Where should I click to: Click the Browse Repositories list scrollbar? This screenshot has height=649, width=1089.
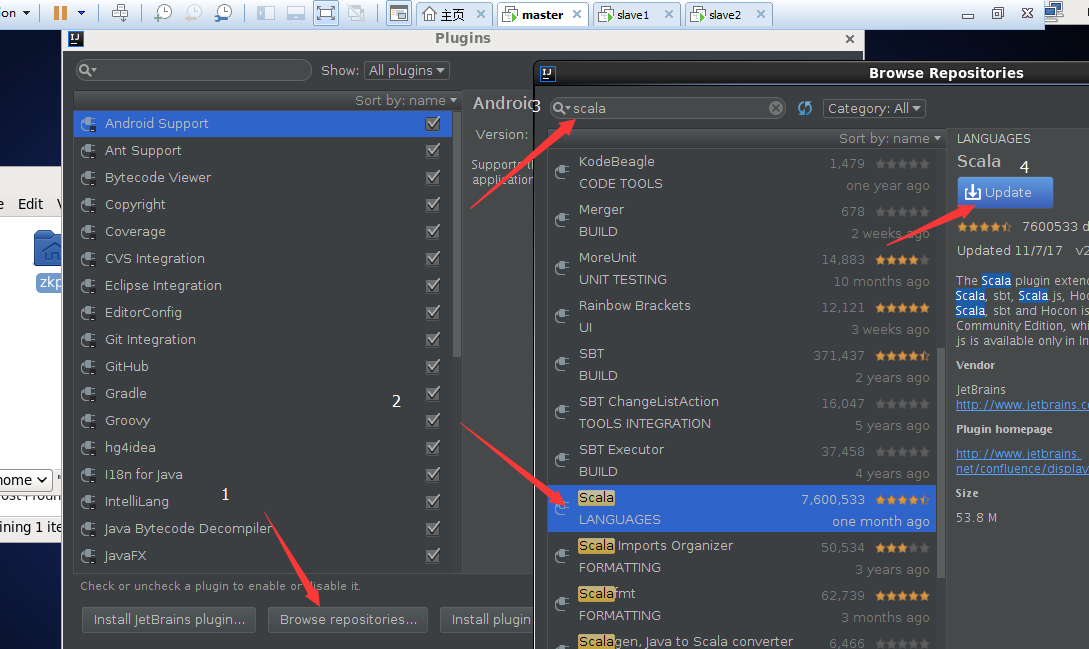[941, 462]
